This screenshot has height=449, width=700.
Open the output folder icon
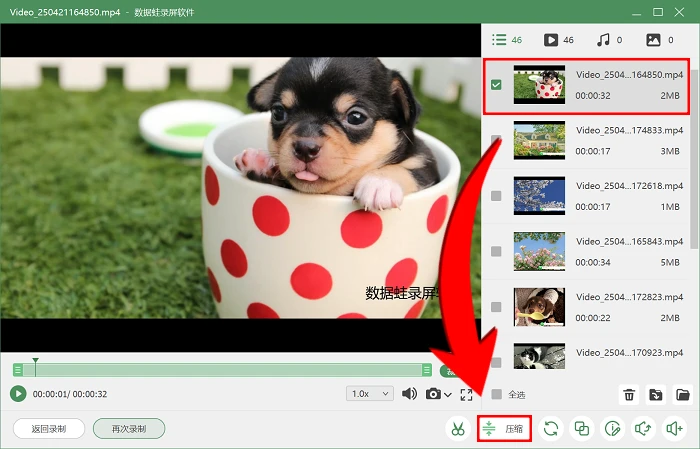[x=683, y=395]
